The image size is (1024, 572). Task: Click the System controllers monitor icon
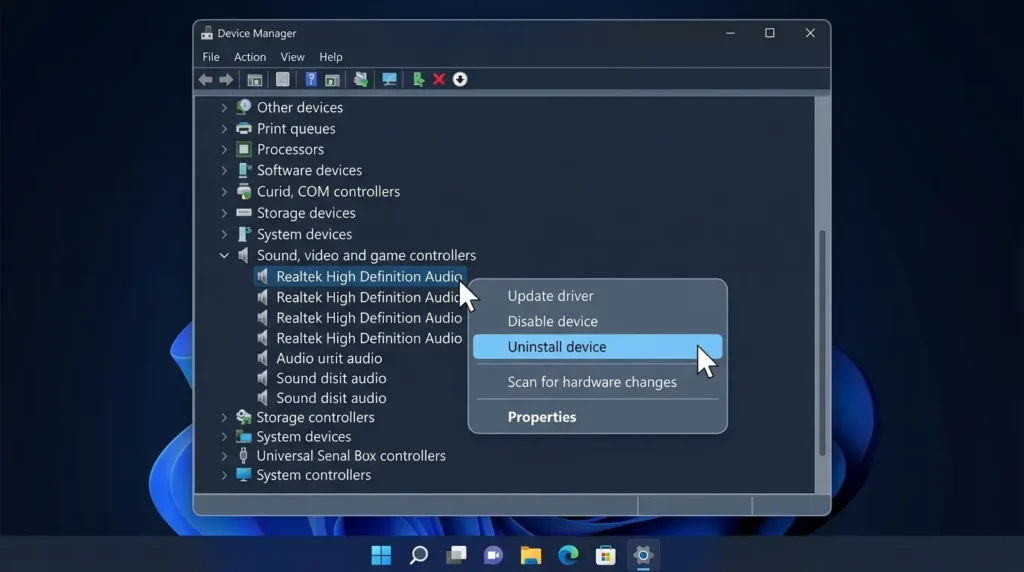point(244,475)
